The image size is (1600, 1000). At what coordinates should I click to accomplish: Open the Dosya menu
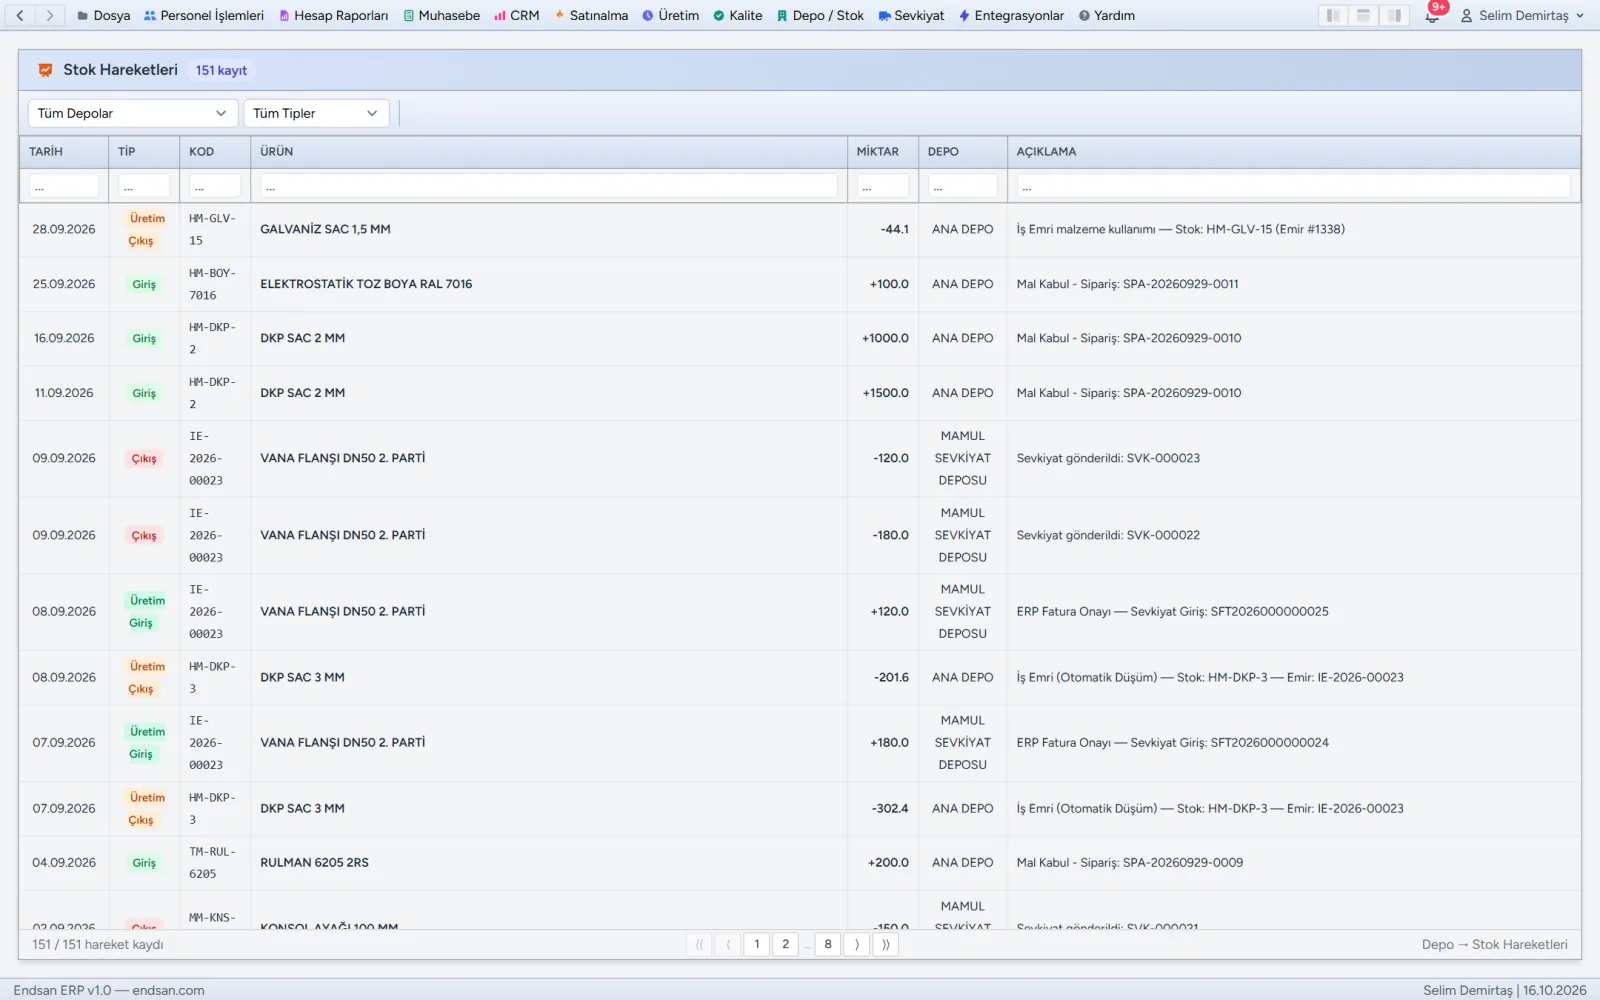click(103, 15)
